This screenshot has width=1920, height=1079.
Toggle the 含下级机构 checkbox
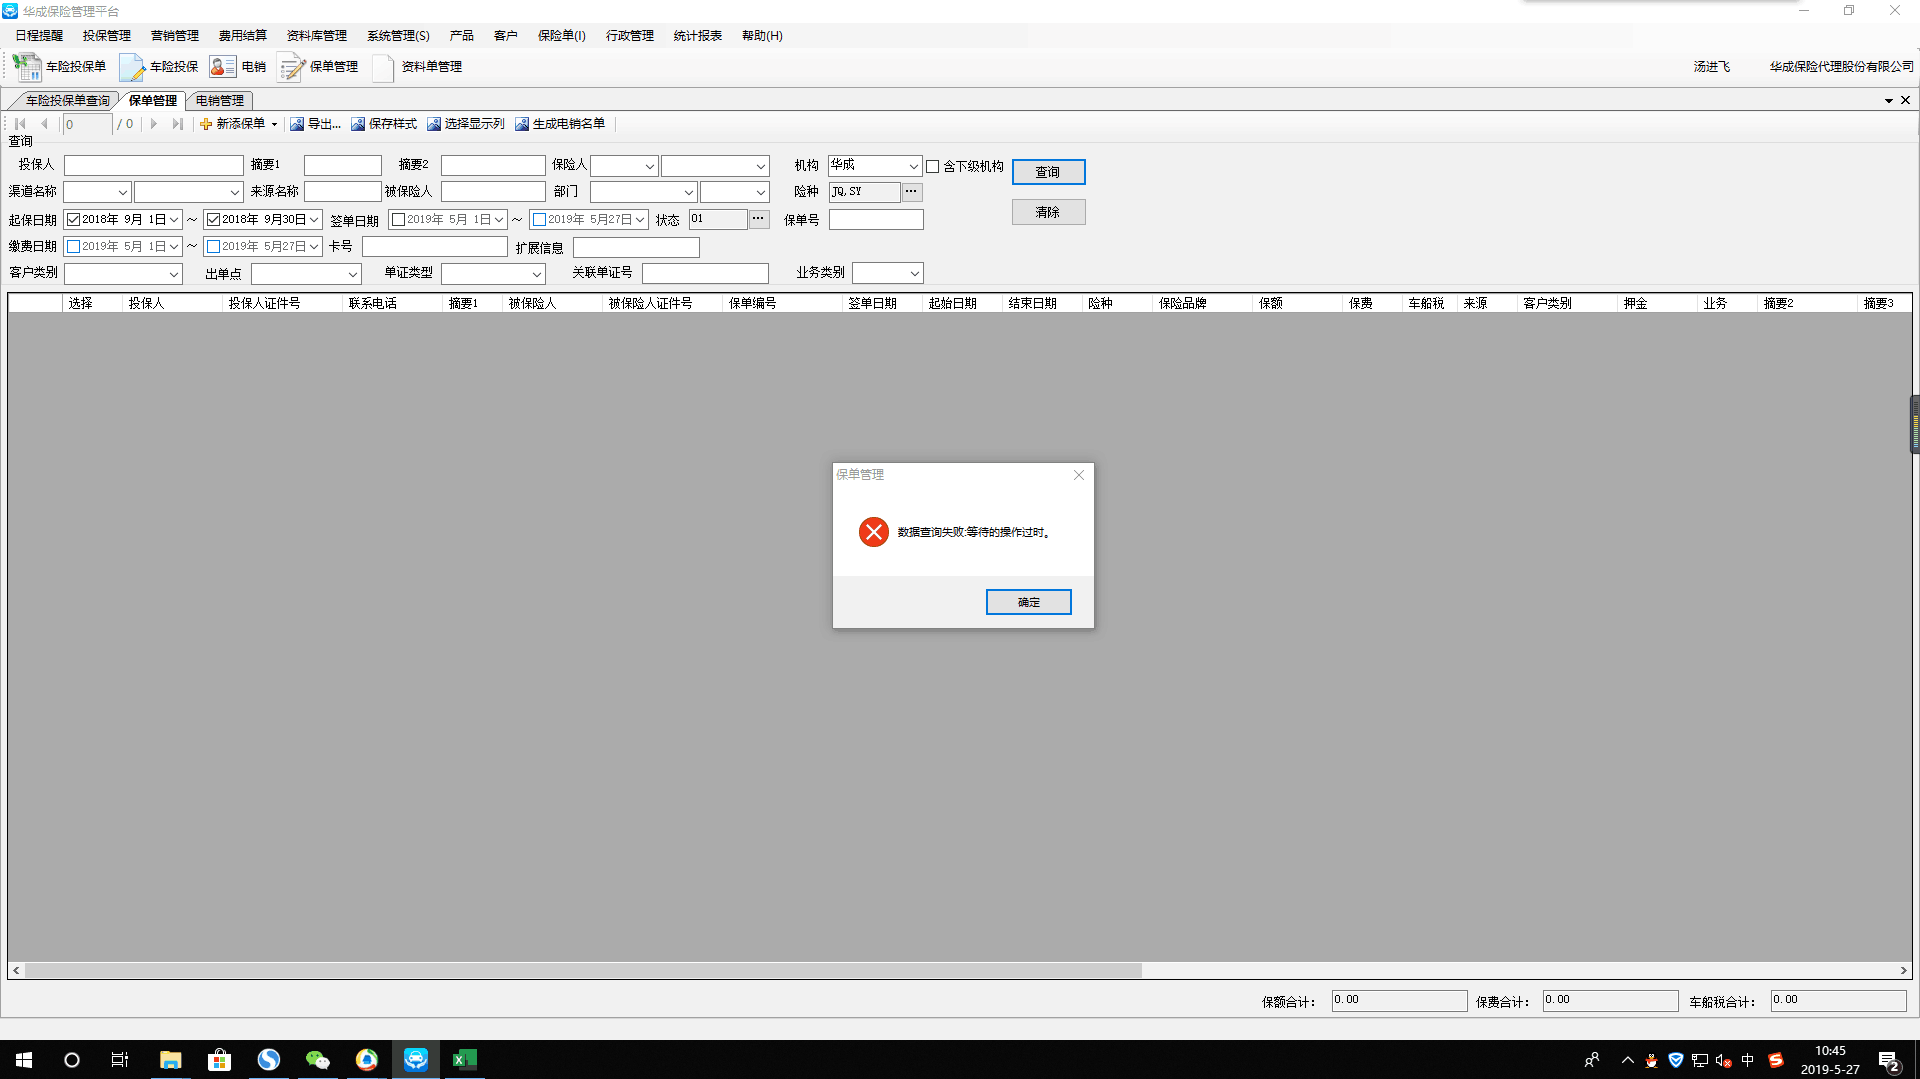click(933, 167)
